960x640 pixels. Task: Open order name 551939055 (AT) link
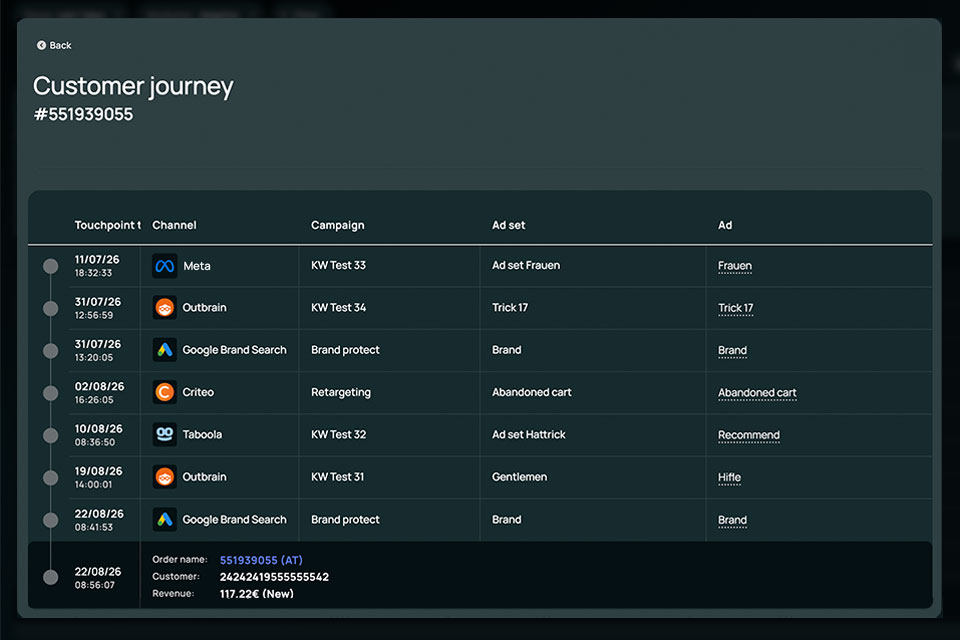[x=261, y=560]
